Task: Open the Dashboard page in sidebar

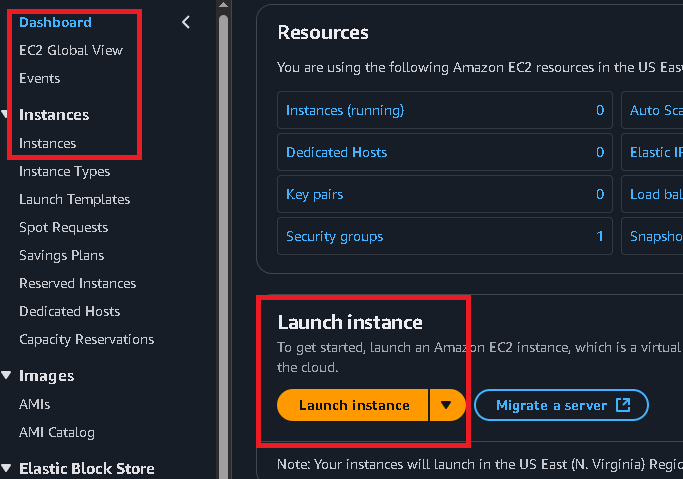Action: pos(55,22)
